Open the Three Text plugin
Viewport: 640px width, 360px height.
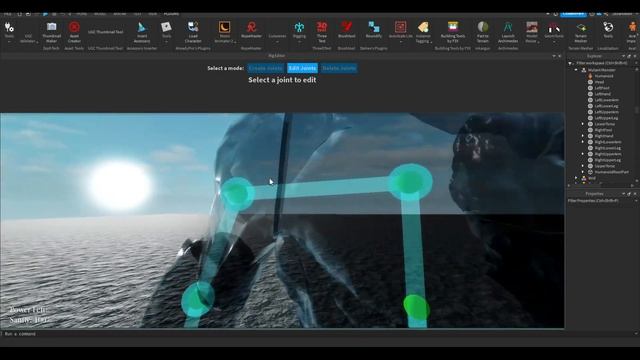tap(322, 32)
